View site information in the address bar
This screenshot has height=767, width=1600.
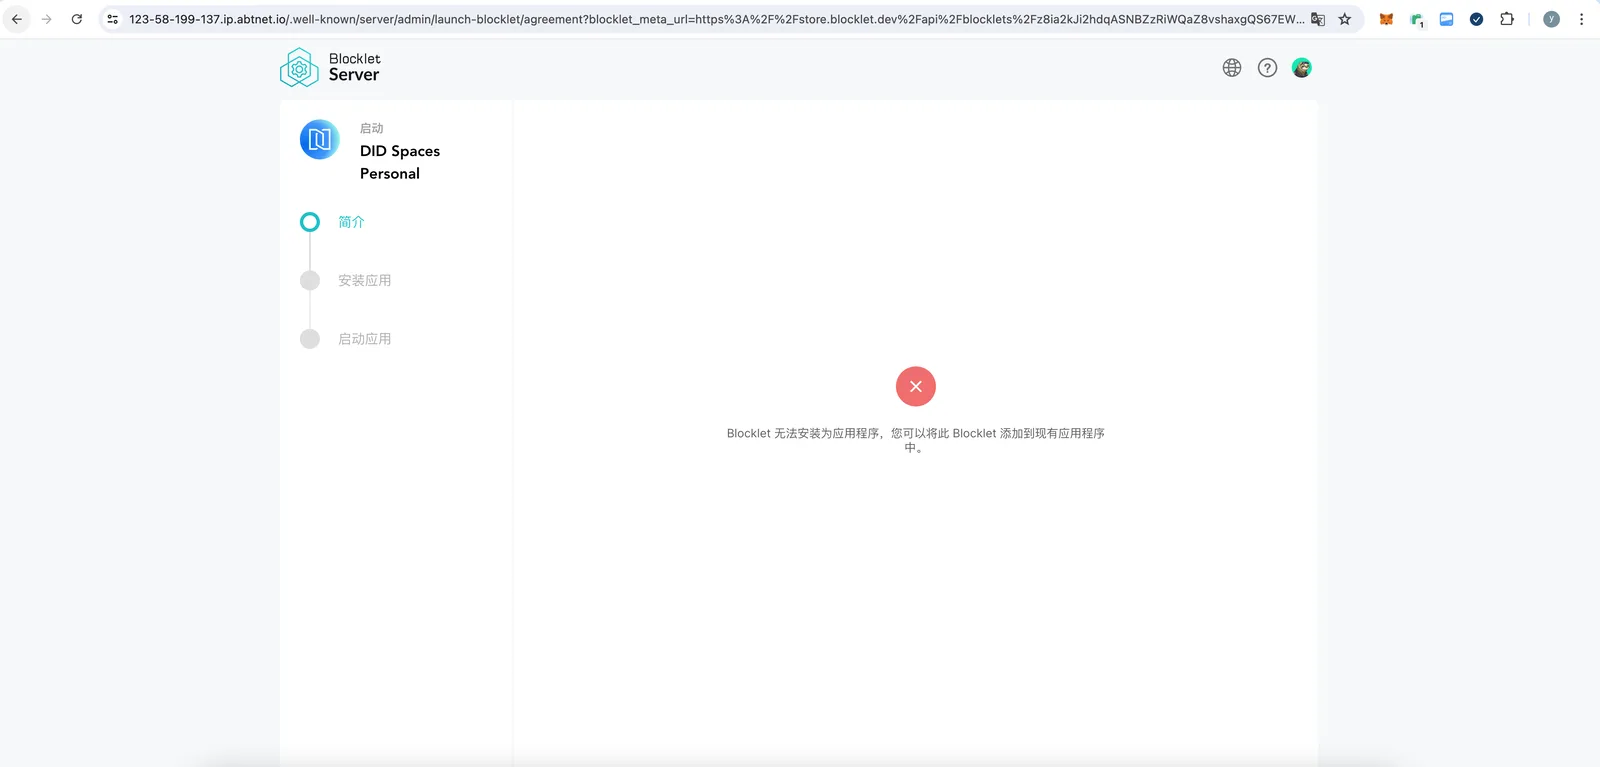(x=113, y=19)
